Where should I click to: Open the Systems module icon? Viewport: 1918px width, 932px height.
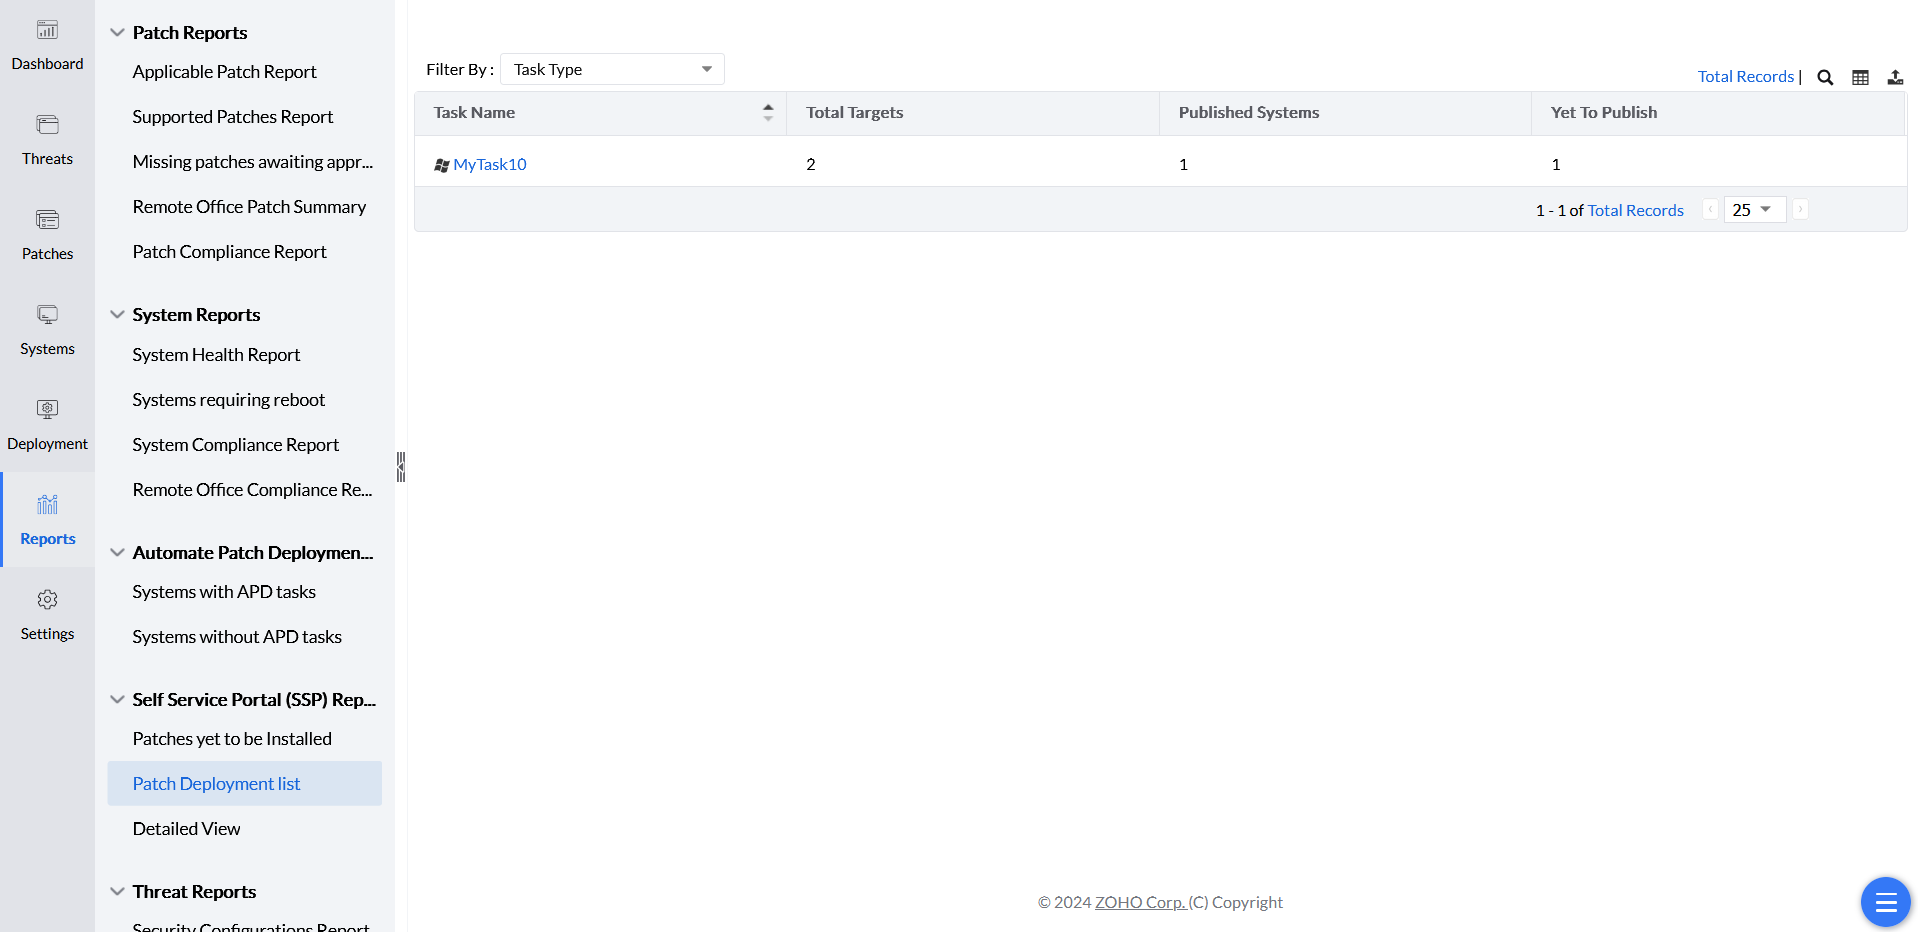pos(47,316)
